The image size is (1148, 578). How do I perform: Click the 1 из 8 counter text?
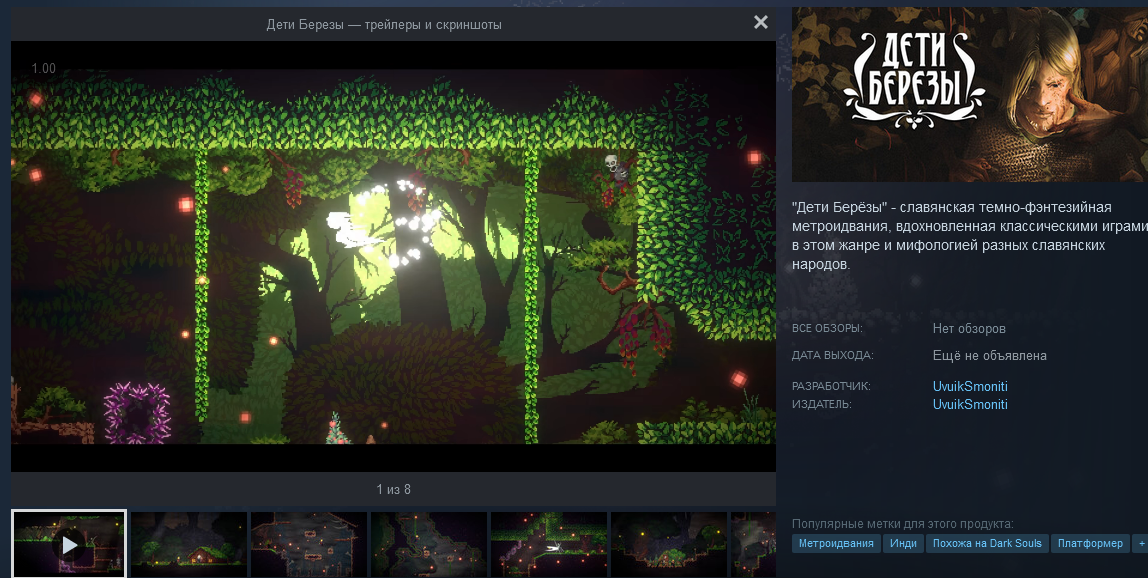pos(394,489)
